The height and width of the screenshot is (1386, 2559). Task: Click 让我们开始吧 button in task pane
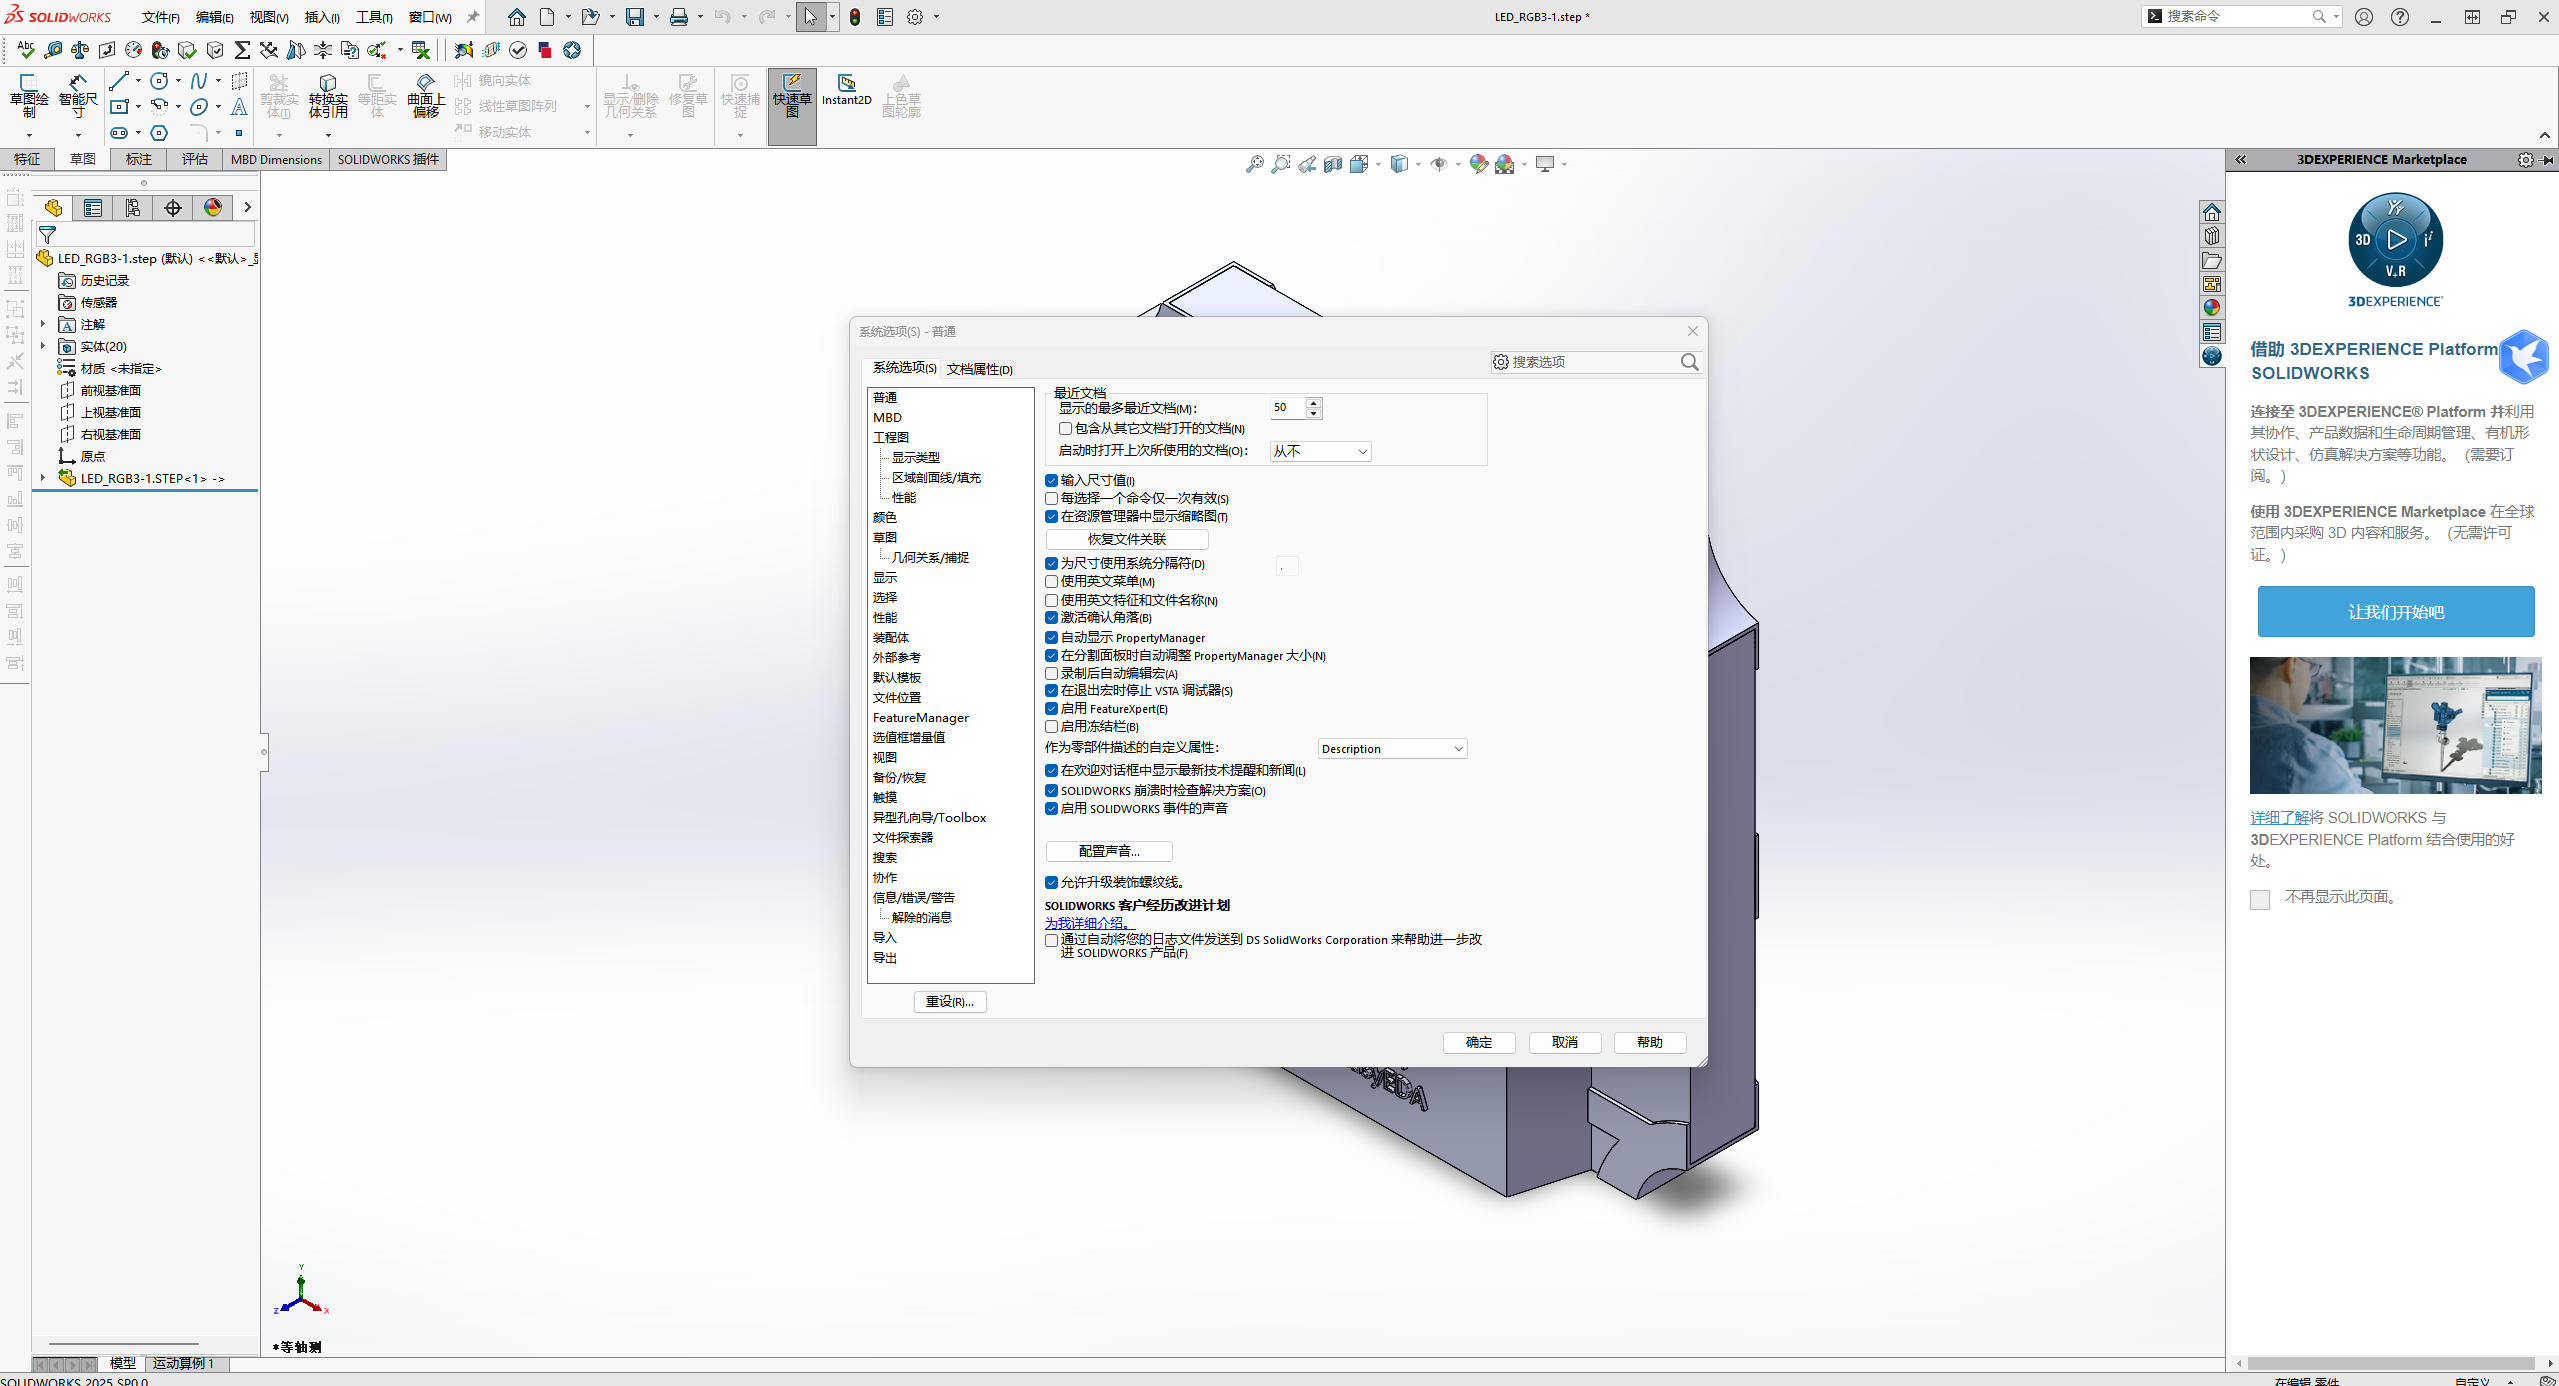coord(2396,612)
